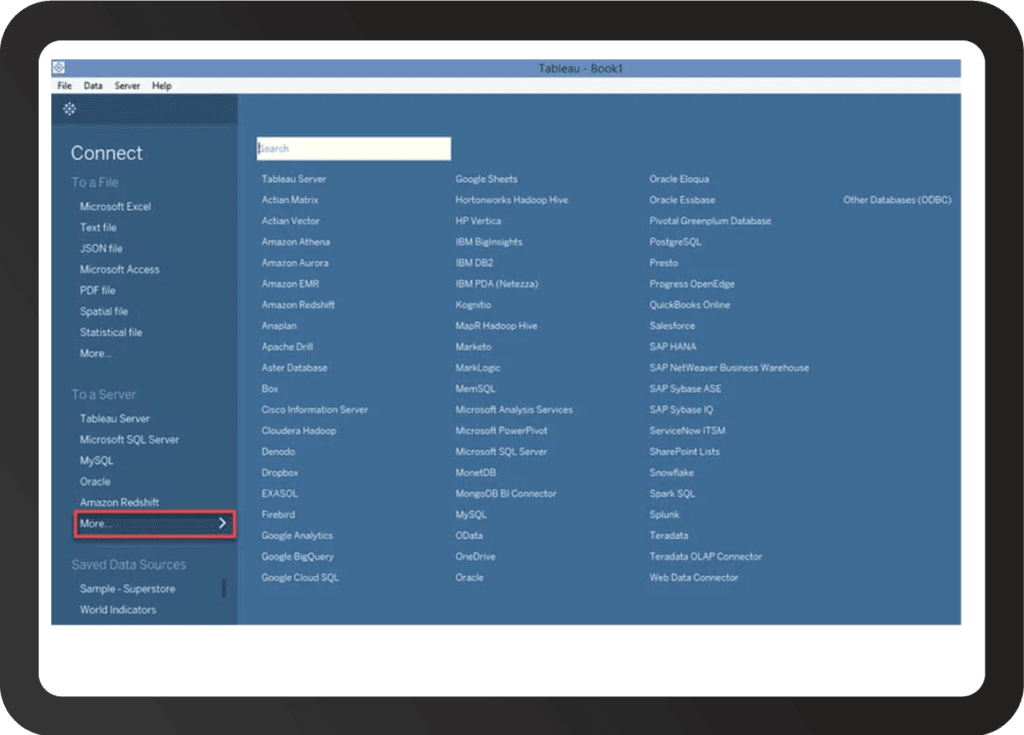Click the Tableau logo icon in title bar
Viewport: 1024px width, 735px height.
coord(59,68)
